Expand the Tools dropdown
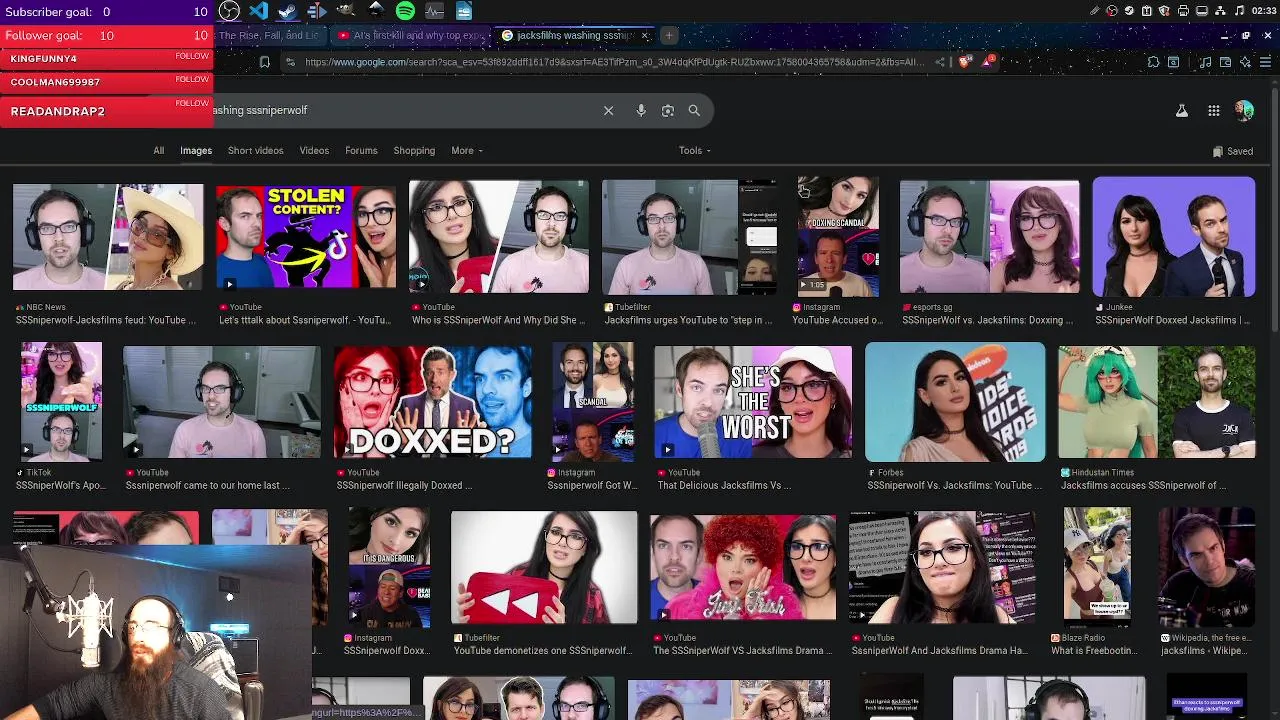1280x720 pixels. (x=695, y=151)
